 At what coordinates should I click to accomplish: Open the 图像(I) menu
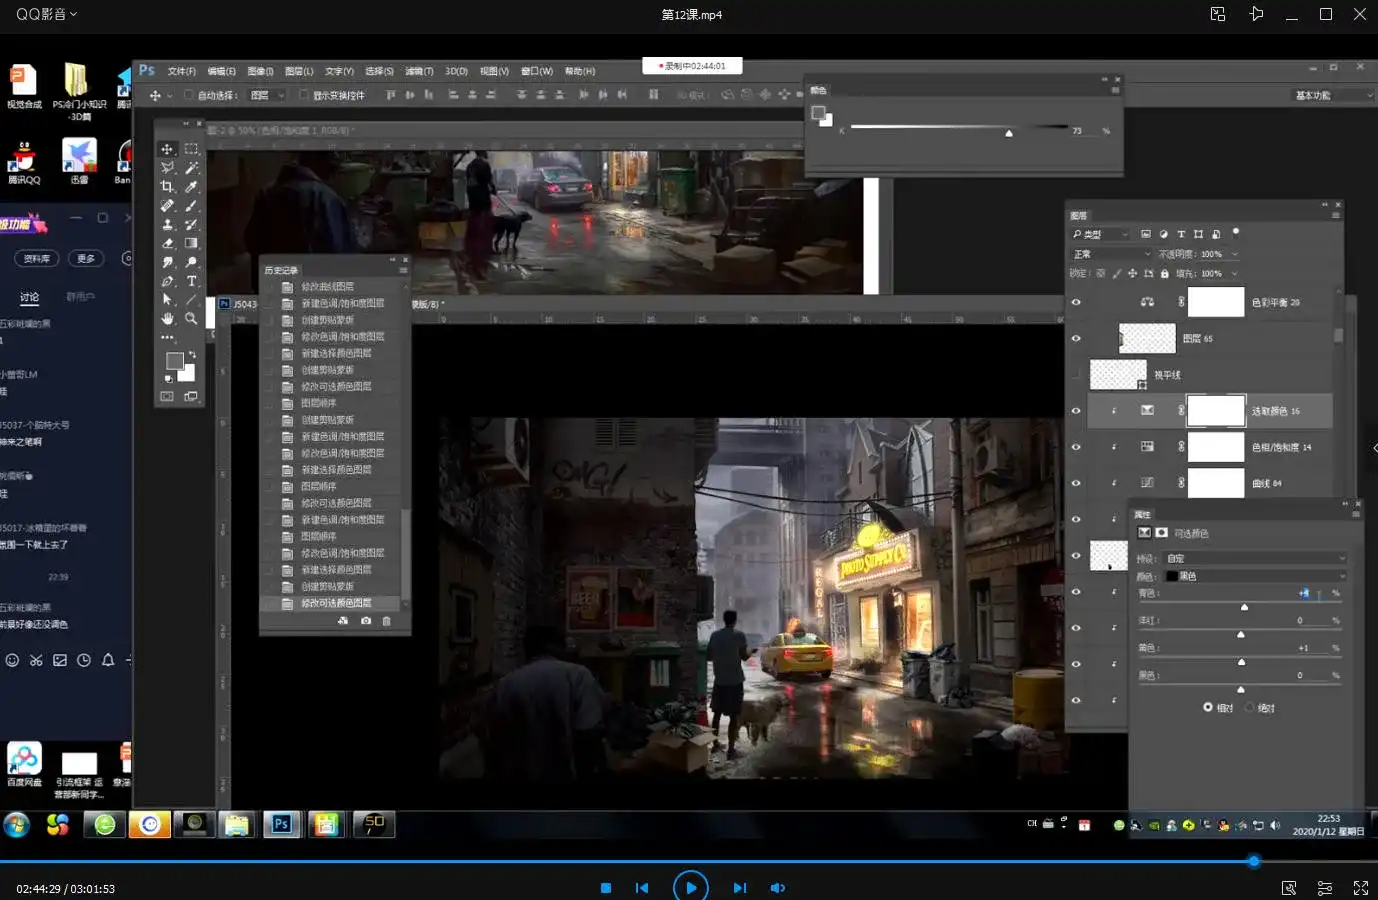(260, 71)
